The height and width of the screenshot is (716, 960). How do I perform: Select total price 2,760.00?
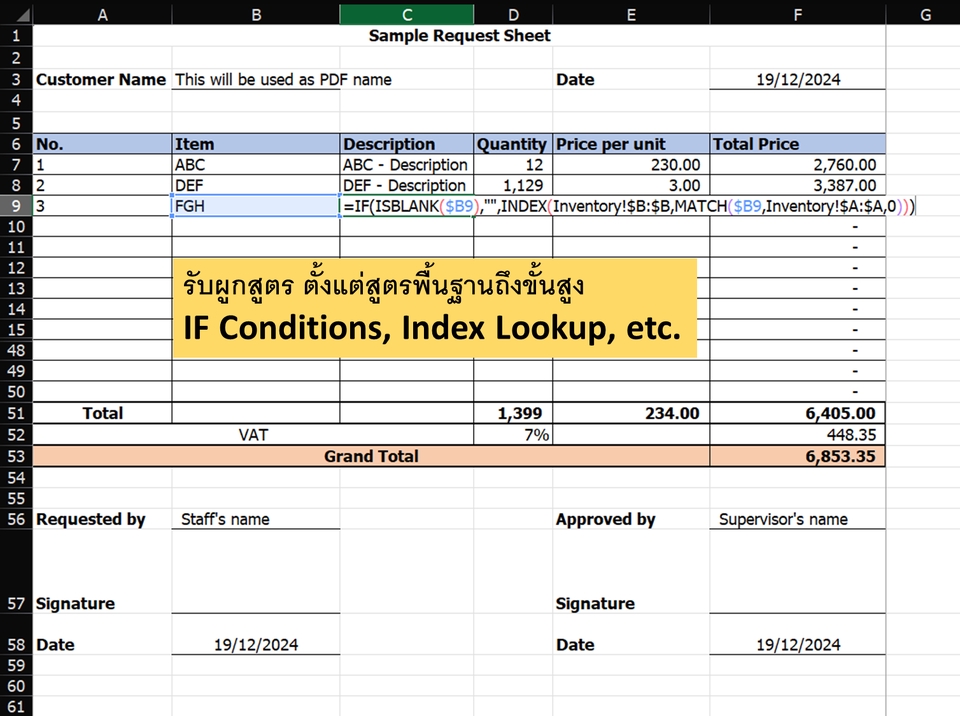click(x=798, y=165)
